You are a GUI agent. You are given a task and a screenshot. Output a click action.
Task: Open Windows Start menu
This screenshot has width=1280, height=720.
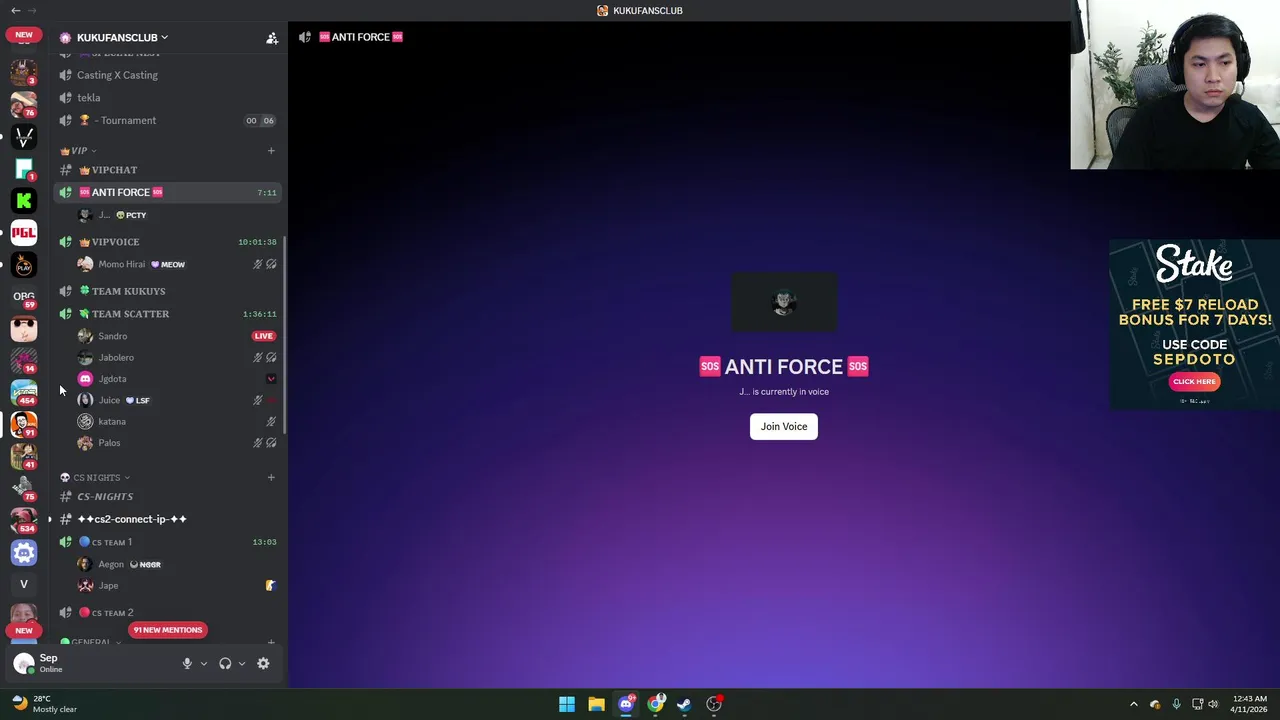567,704
